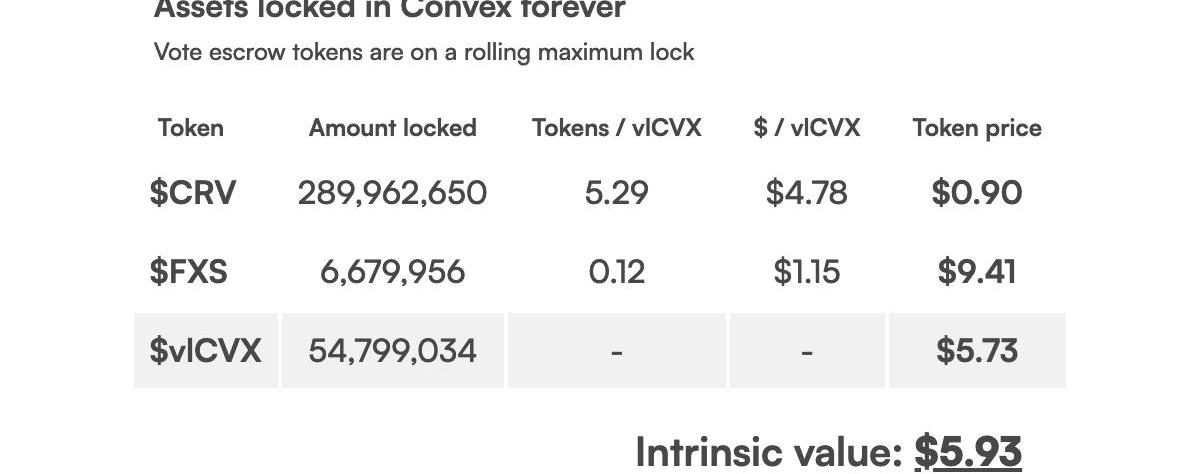Click the 54,799,034 amount locked value

[392, 351]
